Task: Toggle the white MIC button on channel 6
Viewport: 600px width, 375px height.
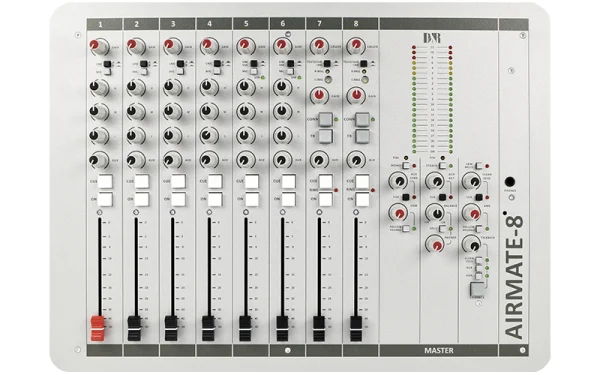Action: 290,71
